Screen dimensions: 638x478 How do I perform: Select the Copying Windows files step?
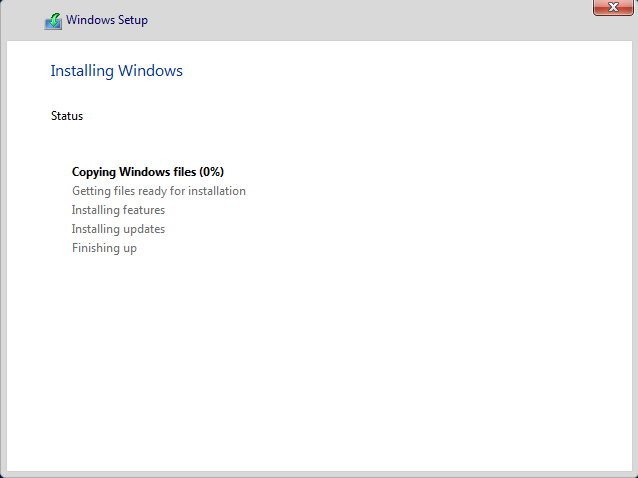(x=134, y=172)
